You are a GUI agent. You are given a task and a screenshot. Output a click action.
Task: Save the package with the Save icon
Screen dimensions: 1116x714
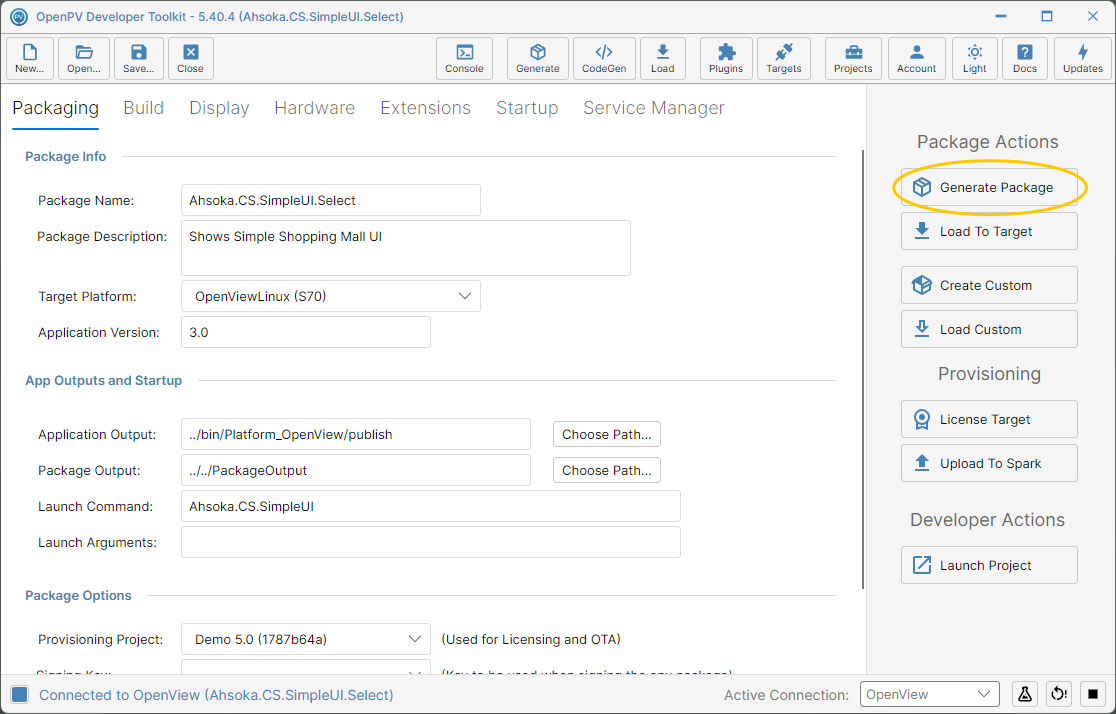click(x=138, y=58)
